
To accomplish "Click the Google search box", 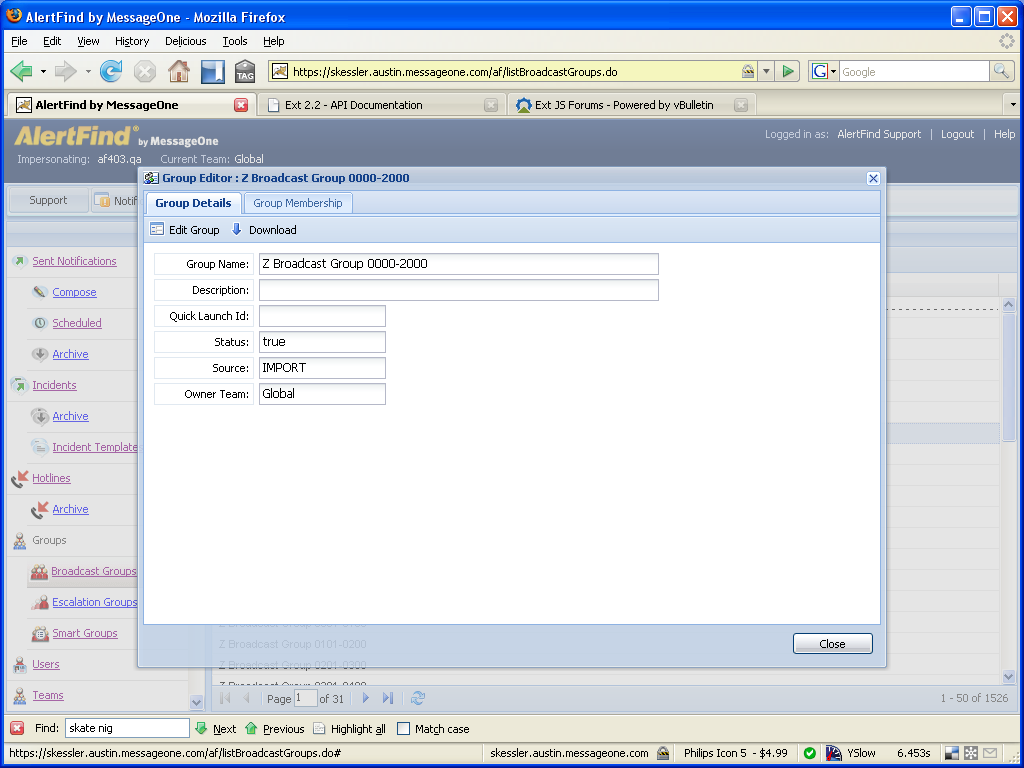I will (914, 72).
